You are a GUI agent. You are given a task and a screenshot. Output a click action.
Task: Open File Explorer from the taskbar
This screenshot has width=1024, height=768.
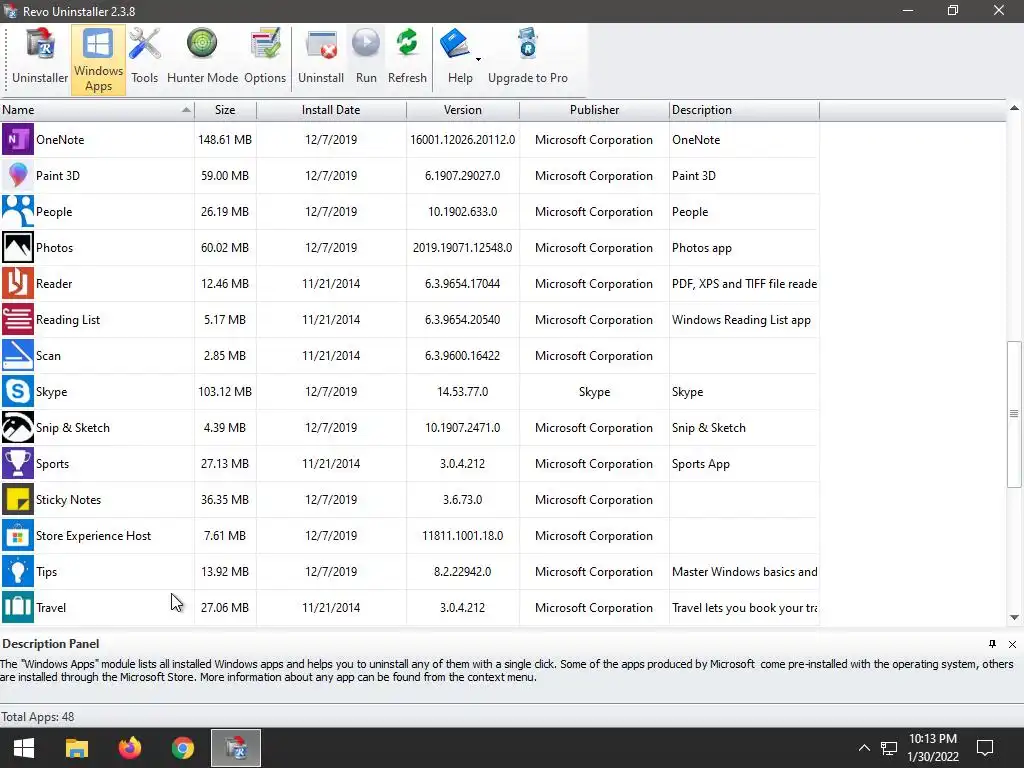pyautogui.click(x=76, y=748)
